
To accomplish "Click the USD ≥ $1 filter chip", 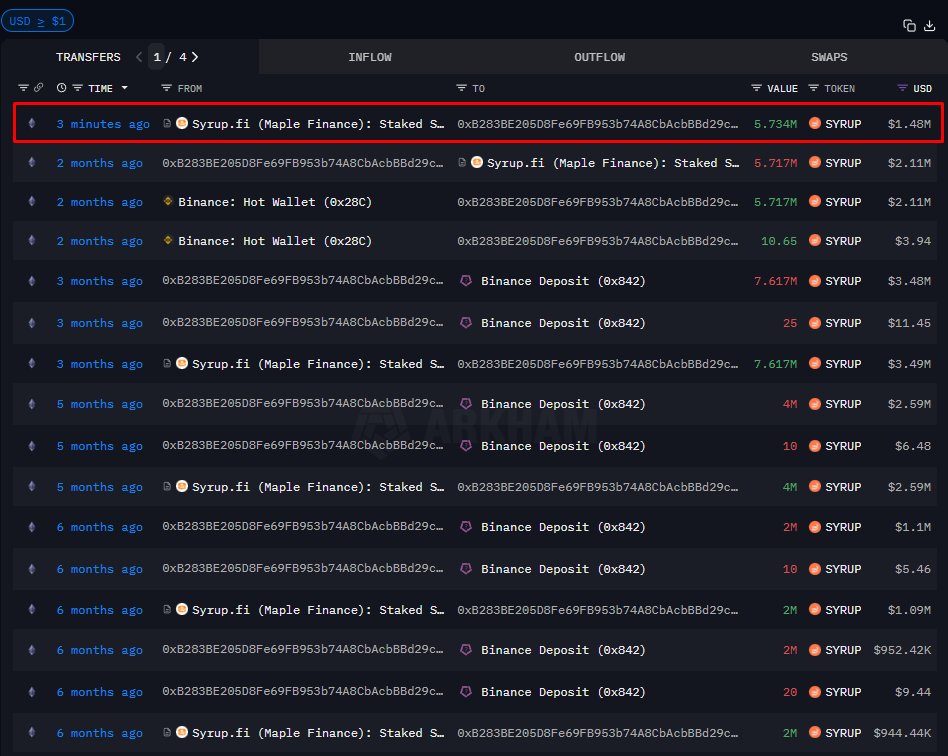I will 37,21.
